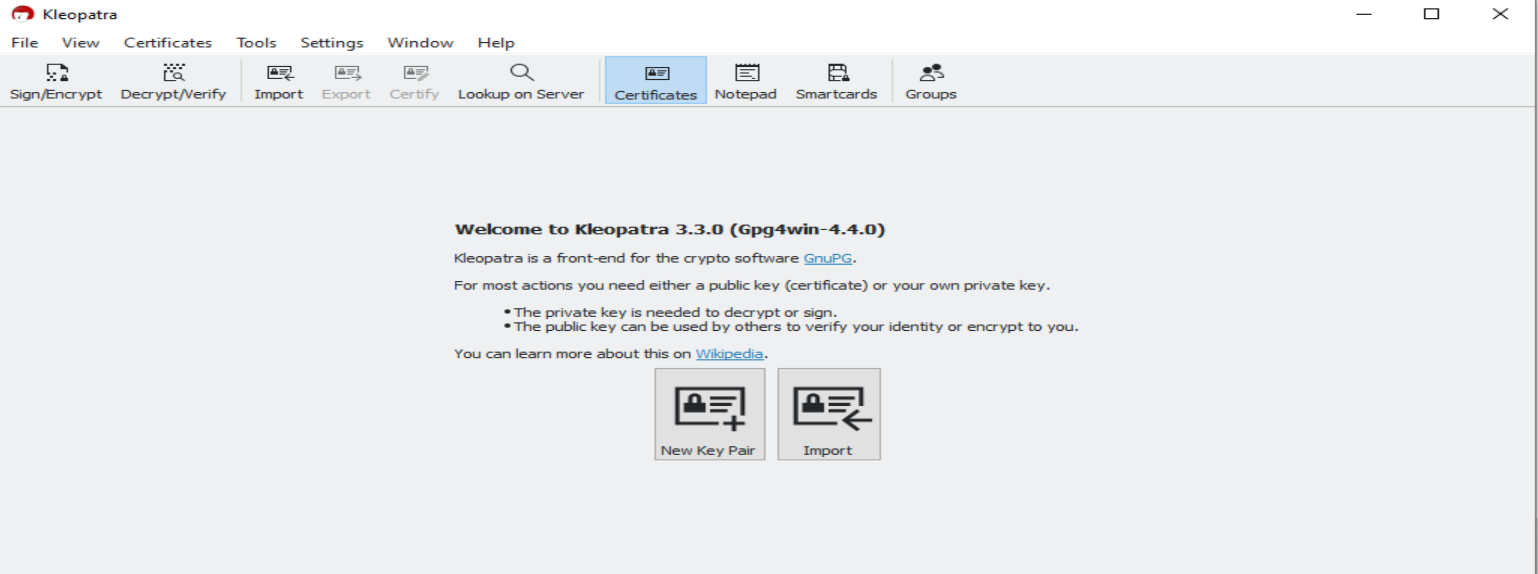Open the GnuPG link
This screenshot has height=574, width=1538.
827,258
